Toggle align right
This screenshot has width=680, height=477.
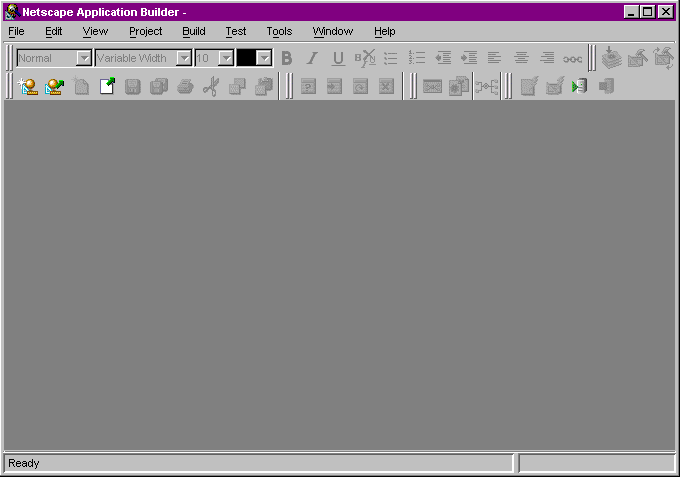coord(547,58)
